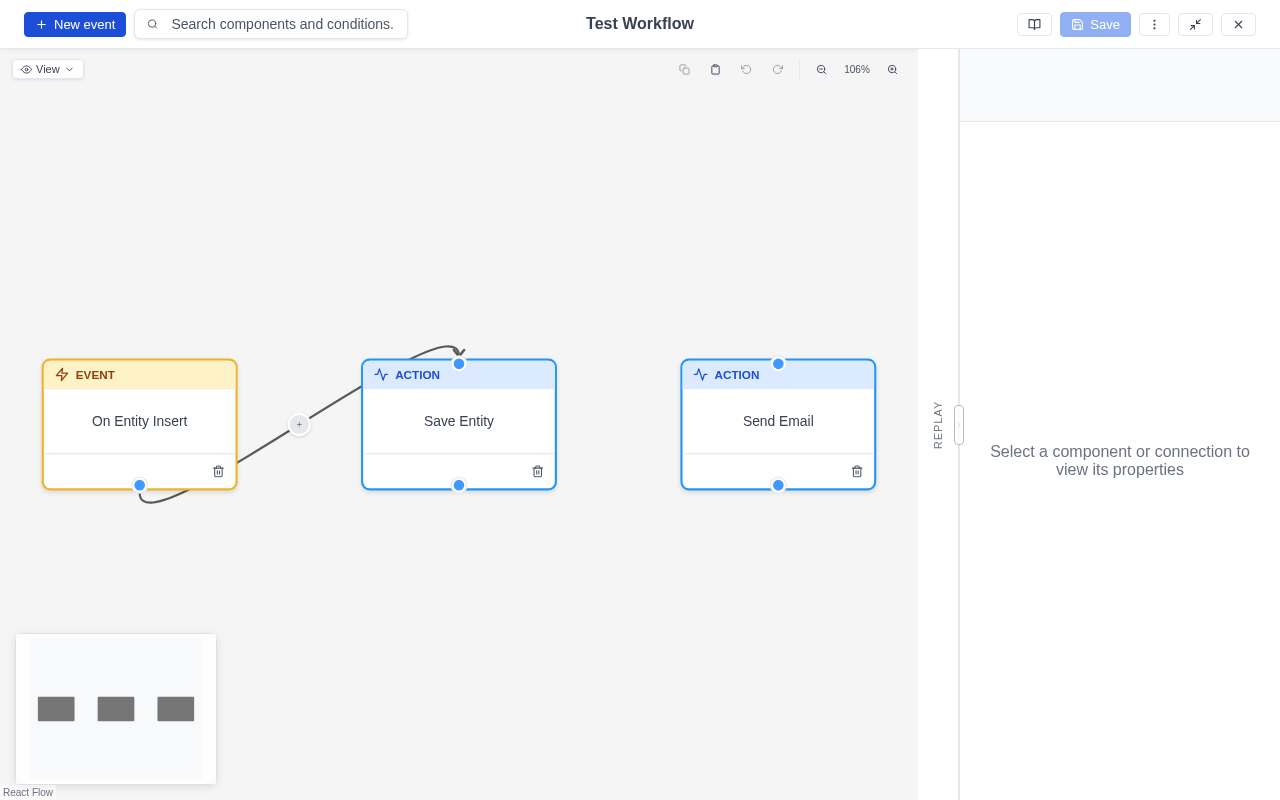The width and height of the screenshot is (1280, 800).
Task: Undo the last change
Action: coord(746,69)
